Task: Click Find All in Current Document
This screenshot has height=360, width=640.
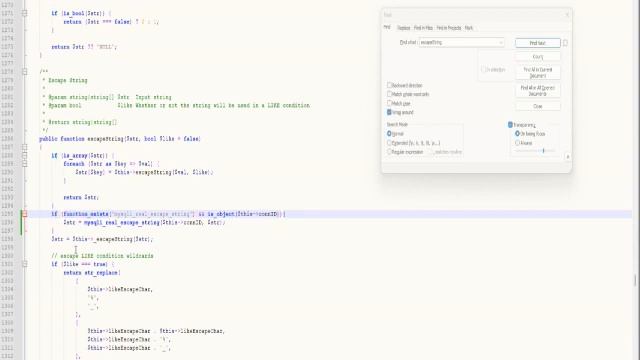Action: click(538, 73)
